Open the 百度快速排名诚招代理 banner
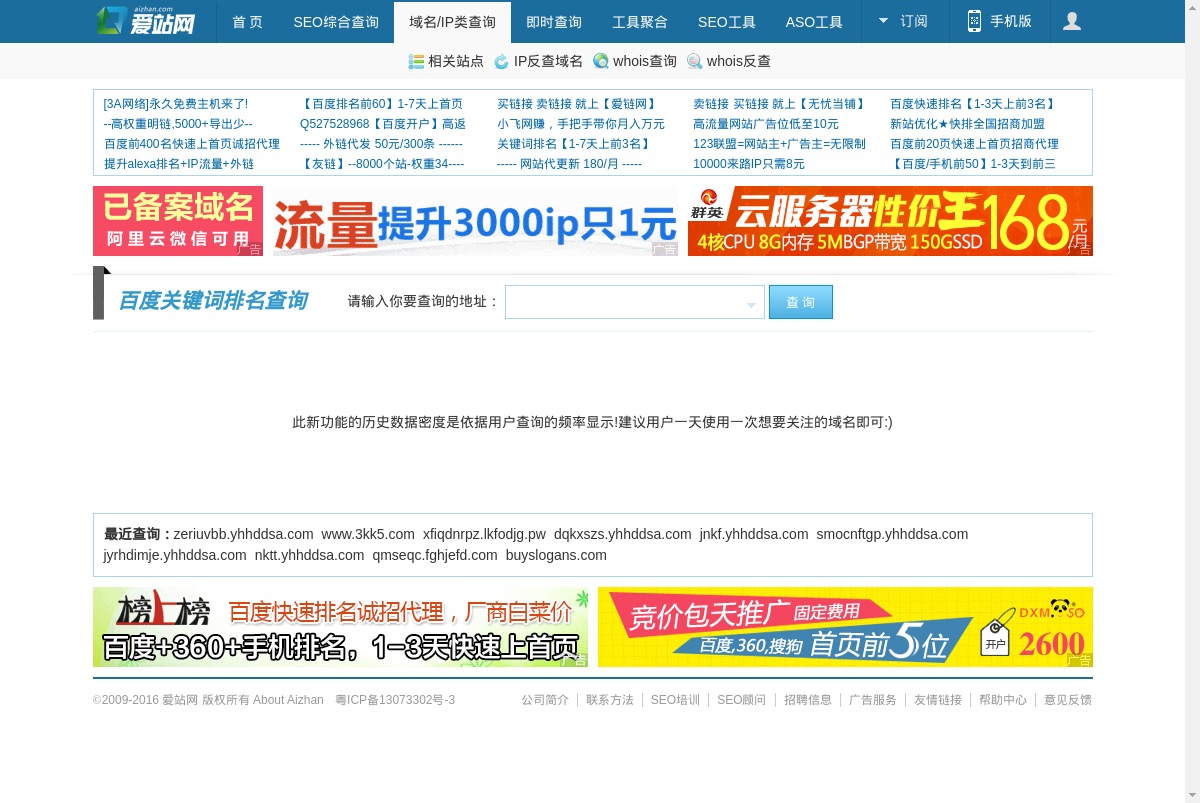Screen dimensions: 1200x803 pos(340,627)
